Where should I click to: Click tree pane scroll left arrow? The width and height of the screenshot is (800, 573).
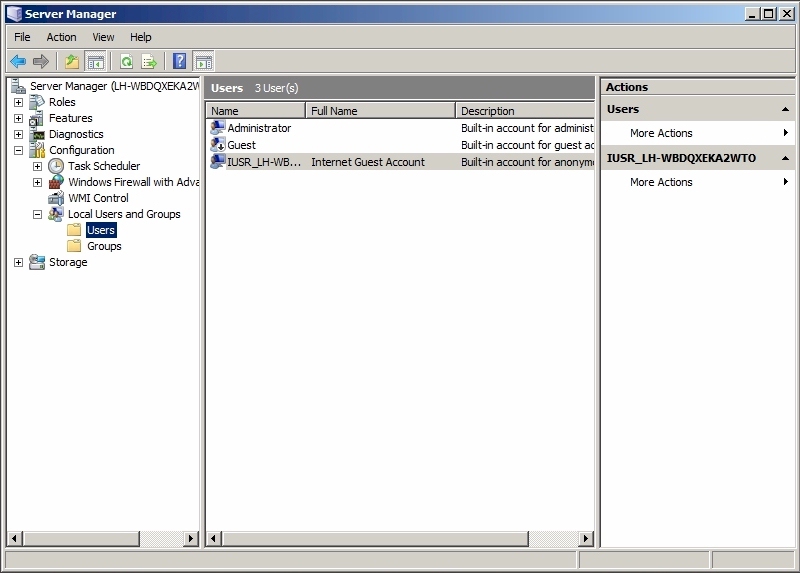14,538
